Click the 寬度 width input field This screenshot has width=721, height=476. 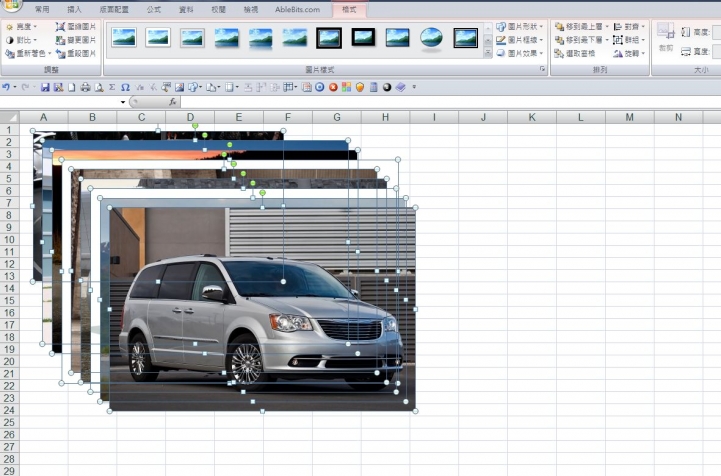pos(716,52)
